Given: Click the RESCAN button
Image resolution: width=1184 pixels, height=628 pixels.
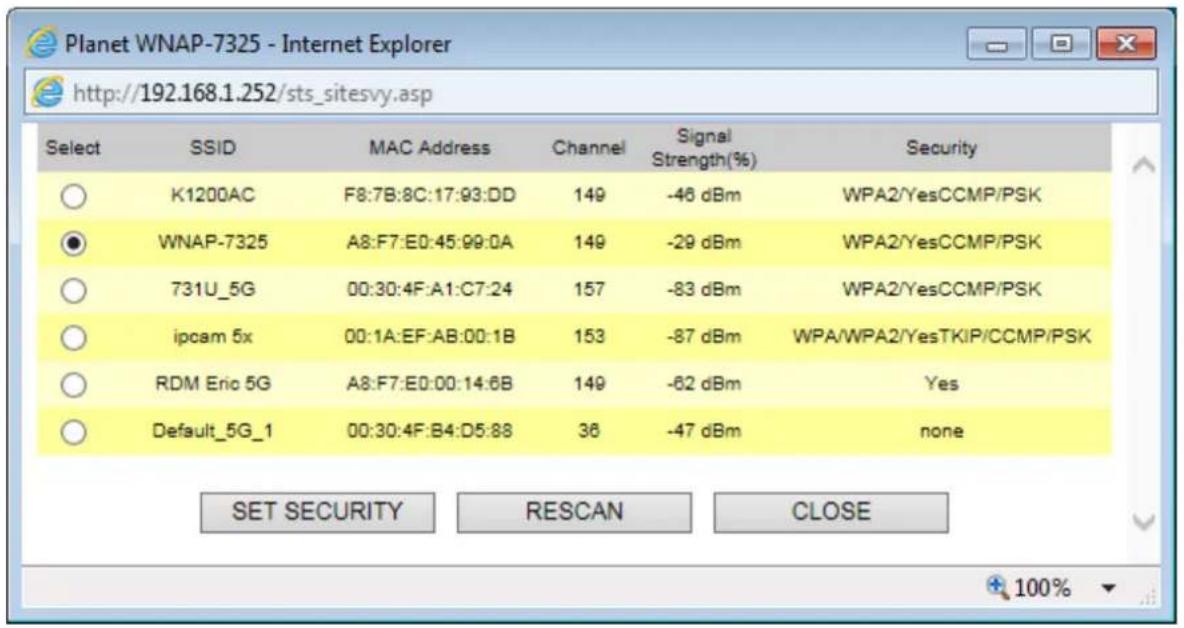Looking at the screenshot, I should pos(574,513).
